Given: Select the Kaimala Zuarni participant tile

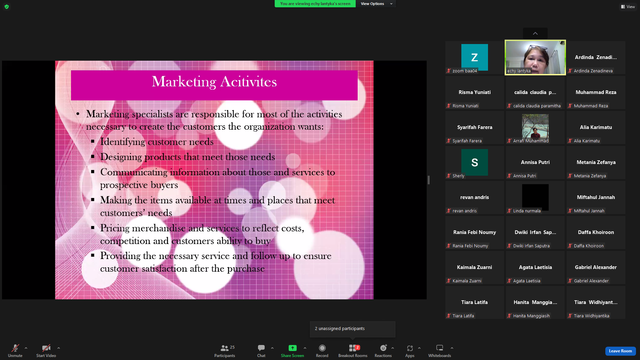Looking at the screenshot, I should (x=475, y=268).
